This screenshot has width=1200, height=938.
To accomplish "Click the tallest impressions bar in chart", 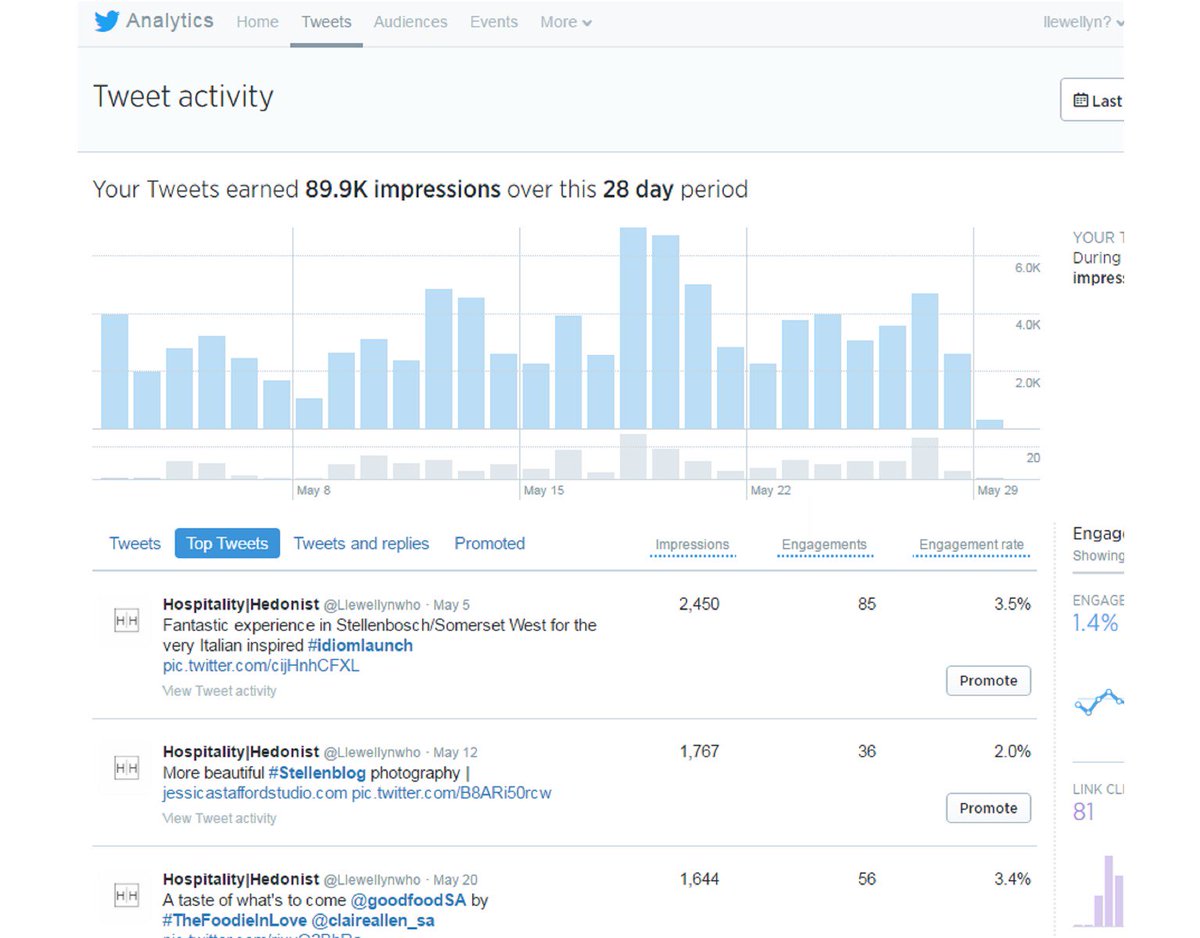I will click(x=633, y=328).
